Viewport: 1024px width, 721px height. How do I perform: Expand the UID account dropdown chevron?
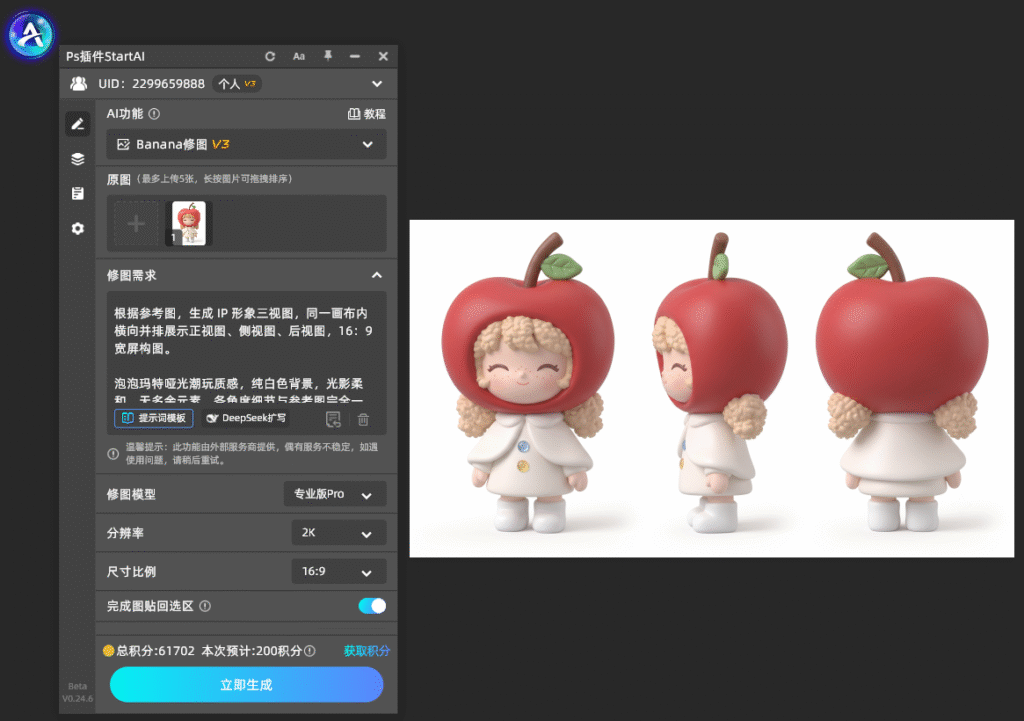pos(377,84)
